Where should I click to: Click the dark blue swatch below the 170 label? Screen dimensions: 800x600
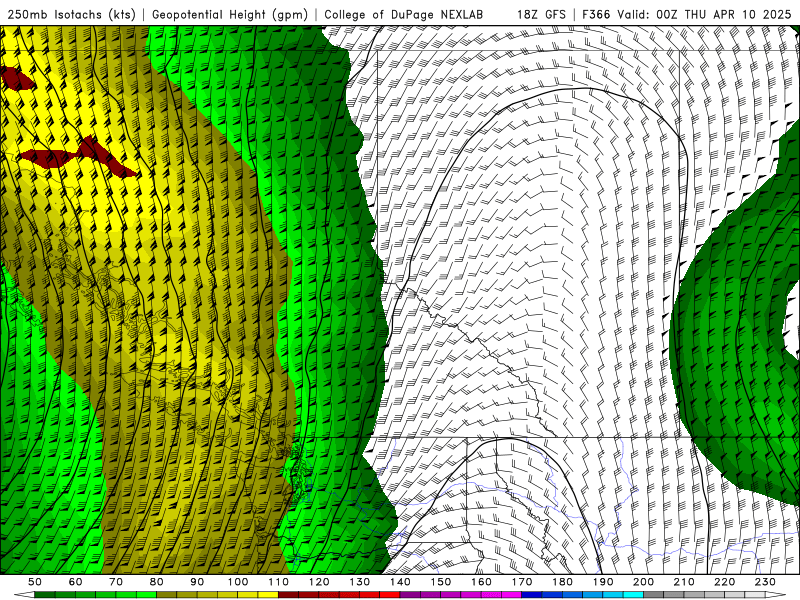coord(532,595)
